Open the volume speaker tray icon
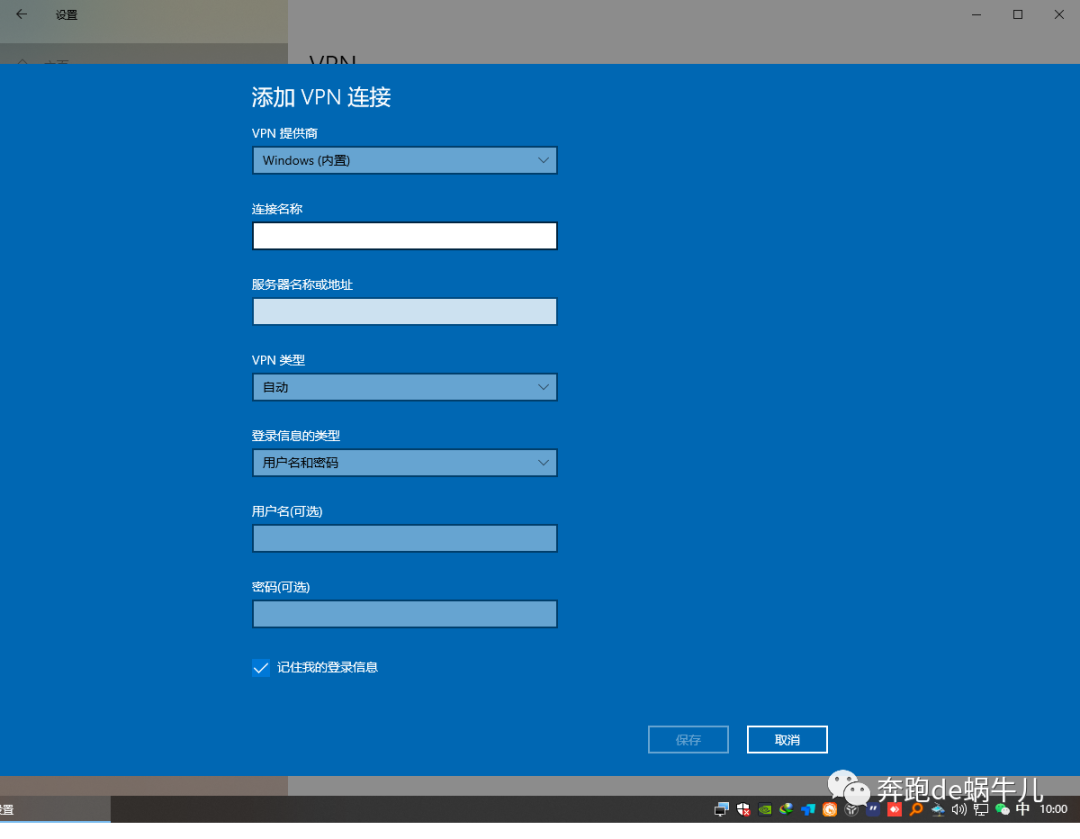Screen dimensions: 1080x839 (959, 809)
